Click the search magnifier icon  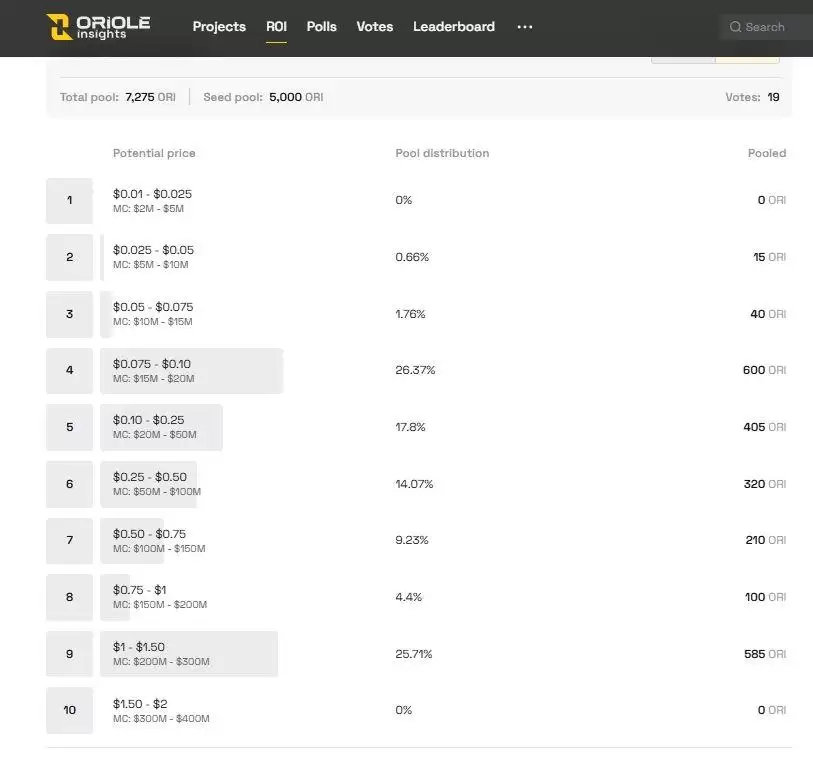(x=735, y=27)
